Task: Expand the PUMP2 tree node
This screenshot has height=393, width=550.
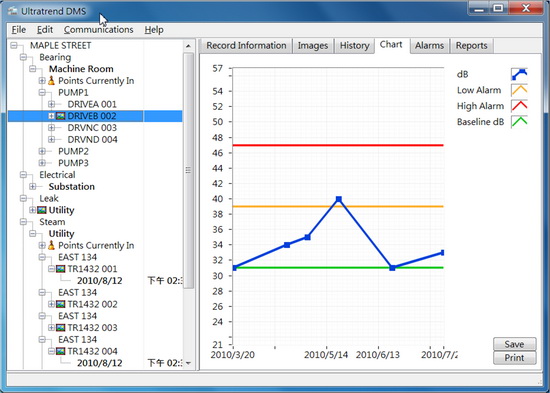Action: coord(42,152)
